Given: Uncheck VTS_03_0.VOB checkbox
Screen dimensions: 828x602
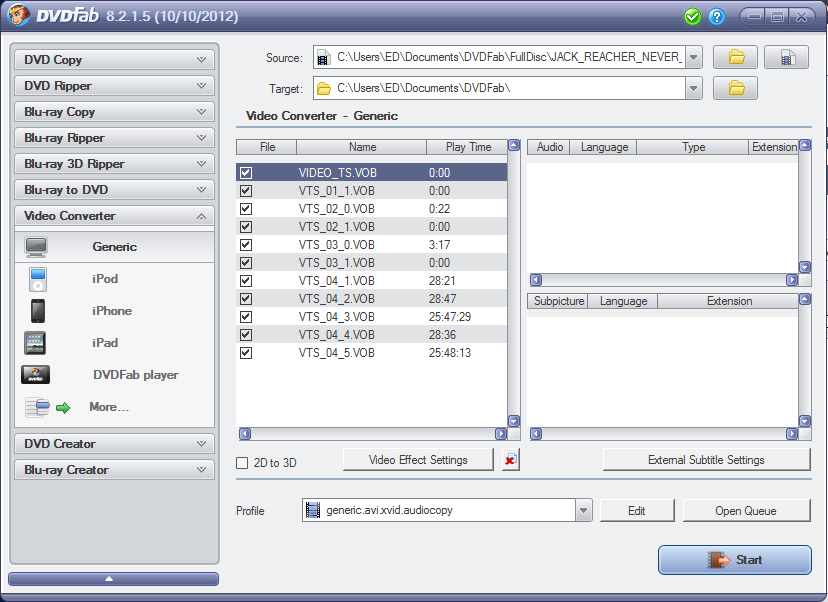Looking at the screenshot, I should click(246, 244).
